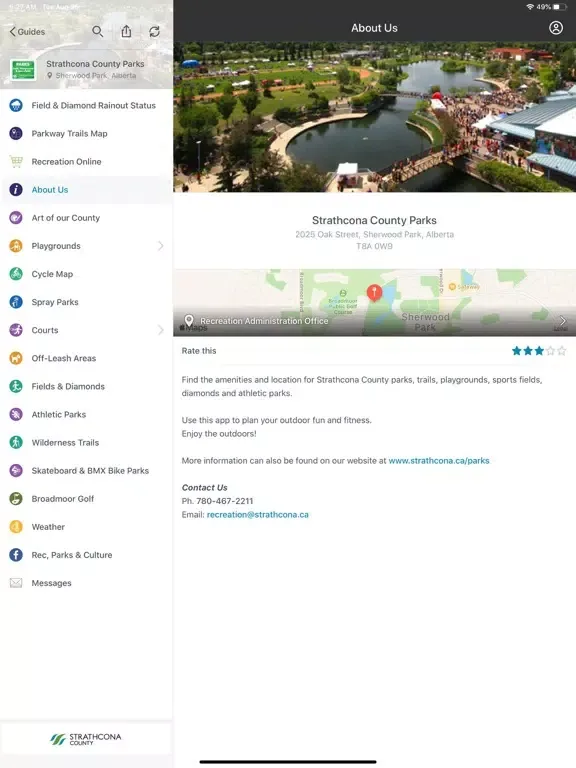Click the Spray Parks icon

tap(16, 302)
